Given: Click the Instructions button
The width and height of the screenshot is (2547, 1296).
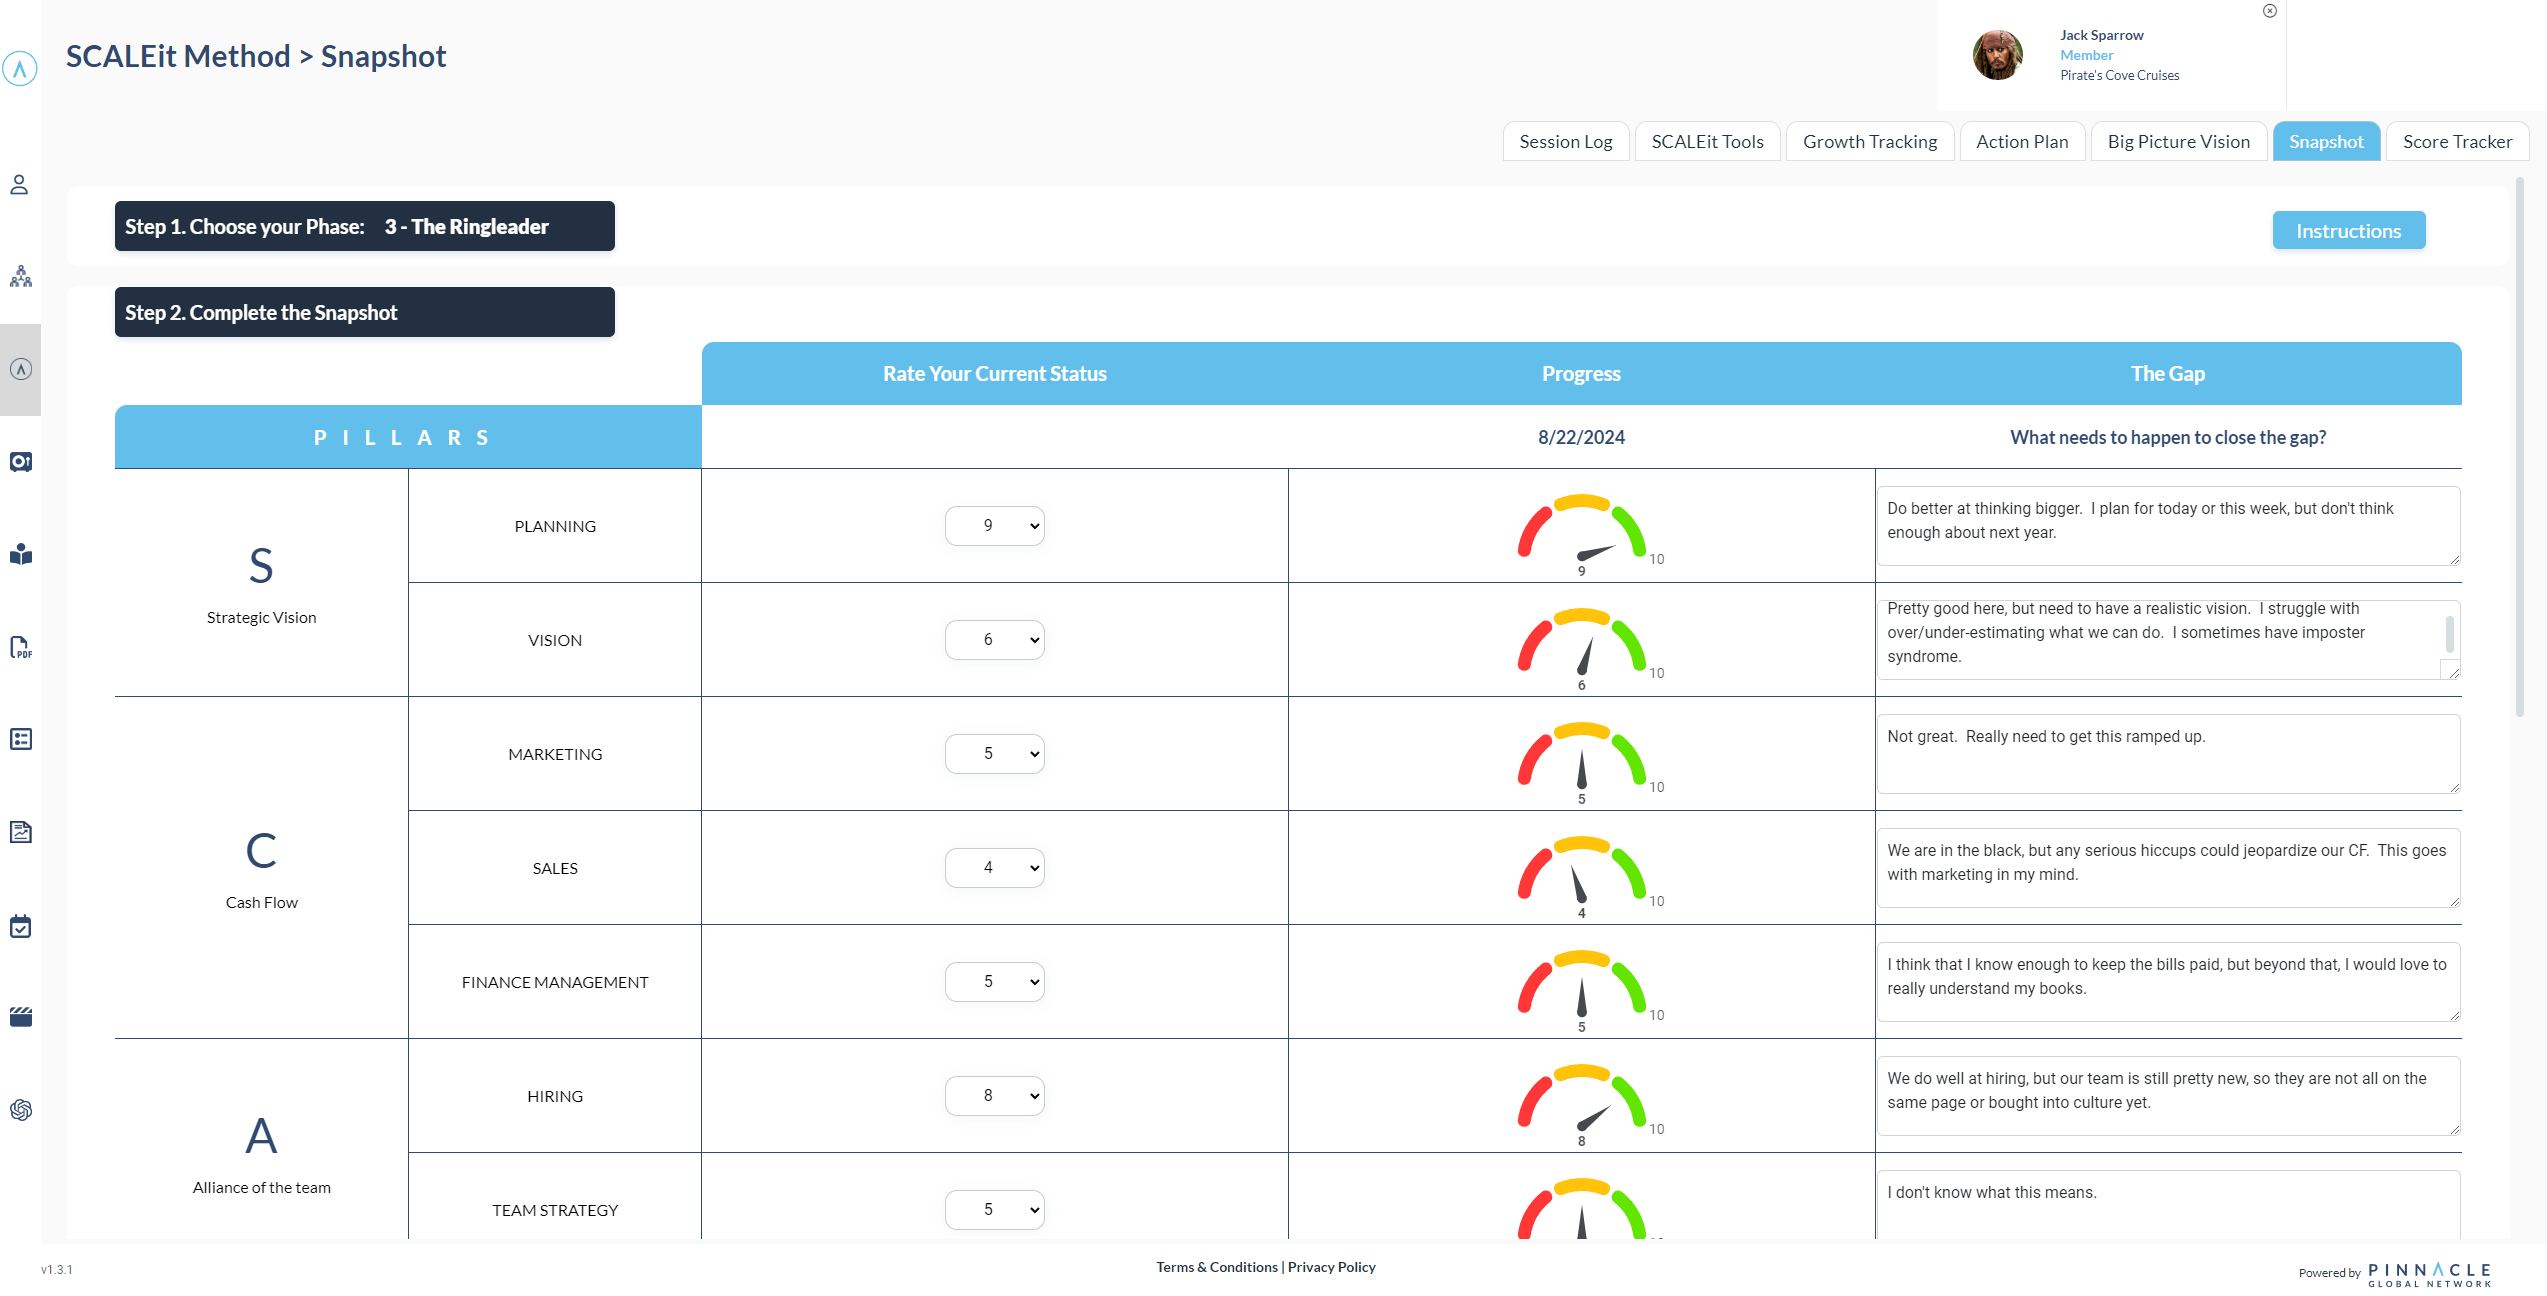Looking at the screenshot, I should pyautogui.click(x=2347, y=231).
